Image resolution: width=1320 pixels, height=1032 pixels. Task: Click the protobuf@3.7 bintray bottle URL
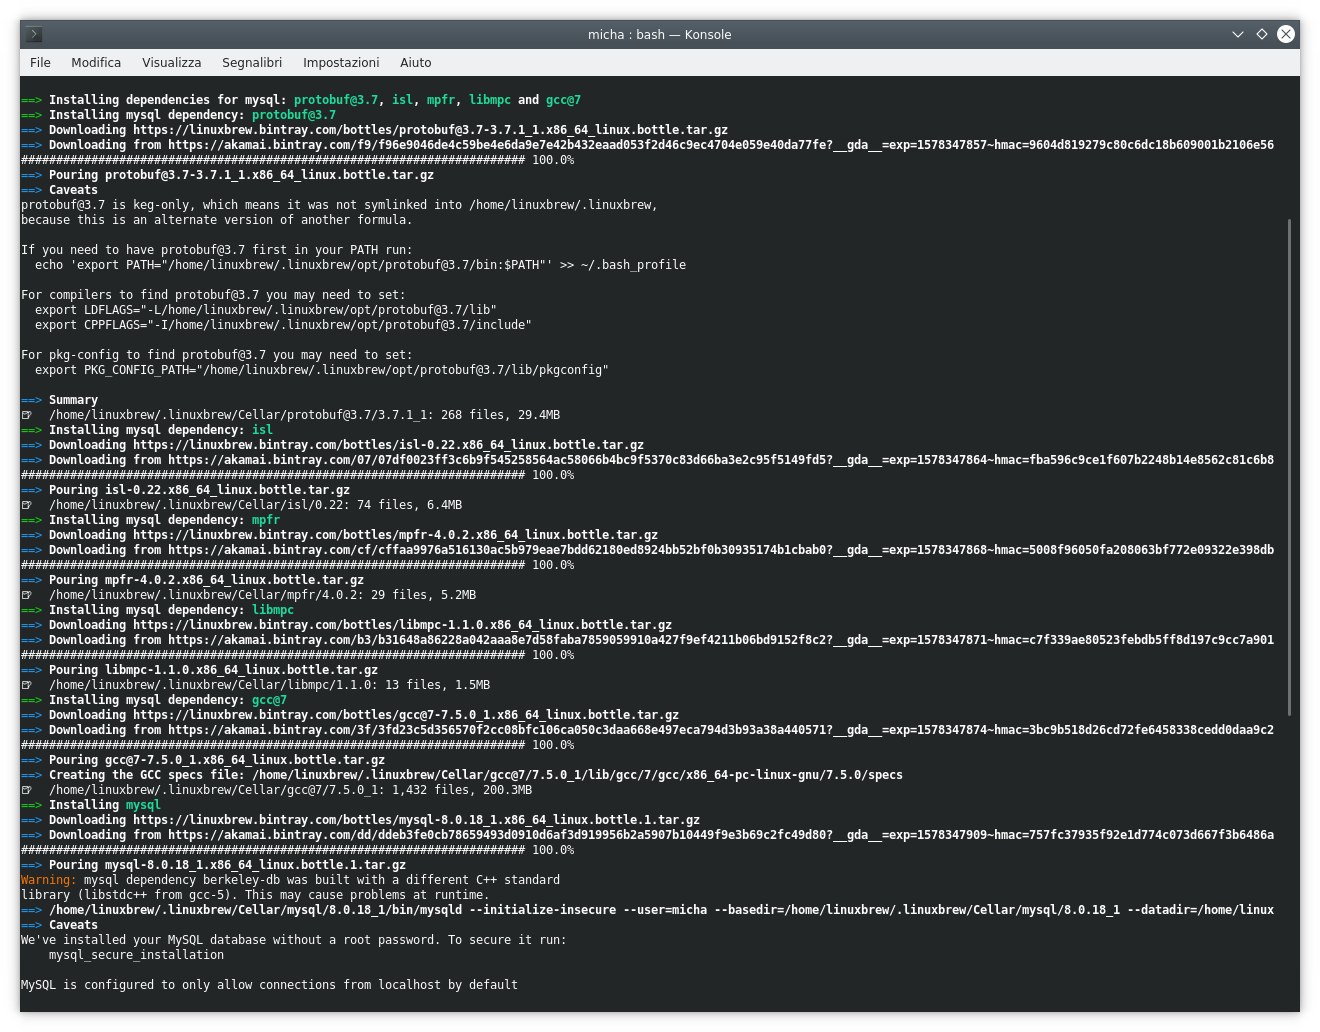pyautogui.click(x=430, y=130)
